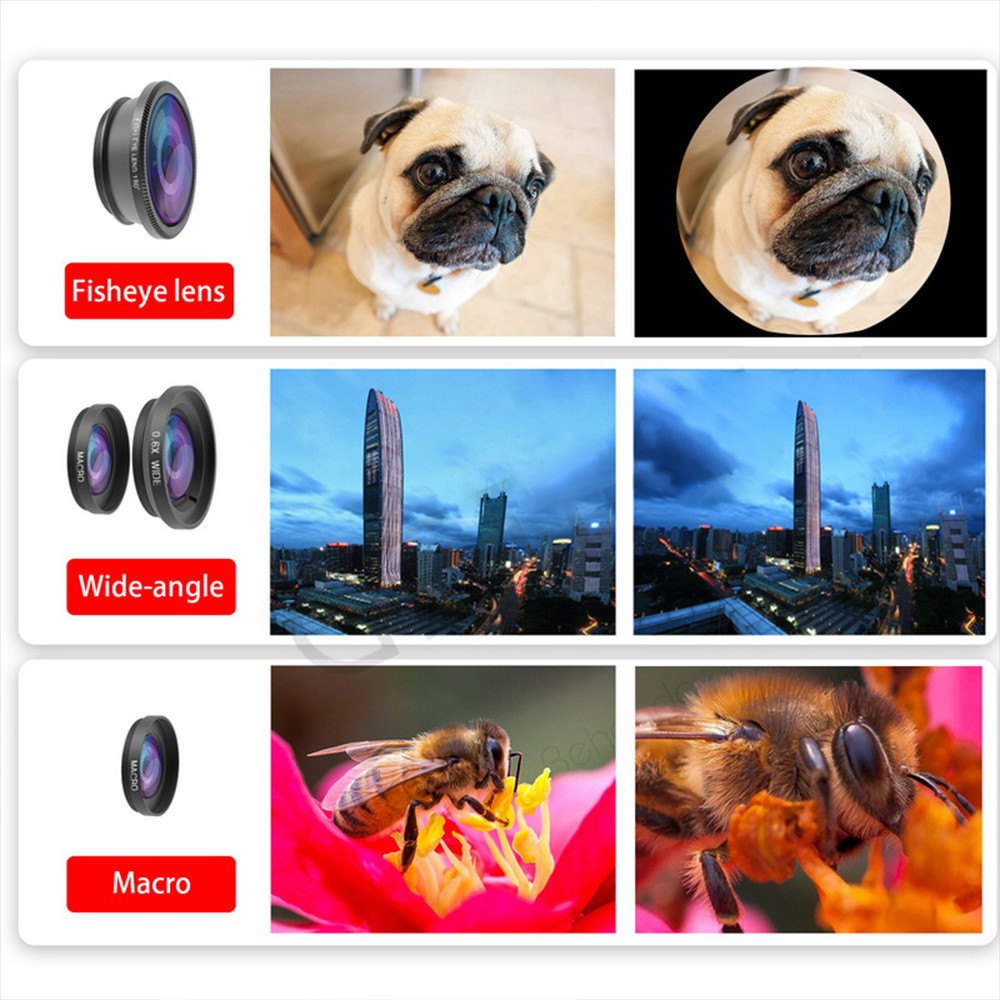Image resolution: width=1000 pixels, height=1000 pixels.
Task: Select the 0.6X WIDE lens image
Action: tap(175, 457)
